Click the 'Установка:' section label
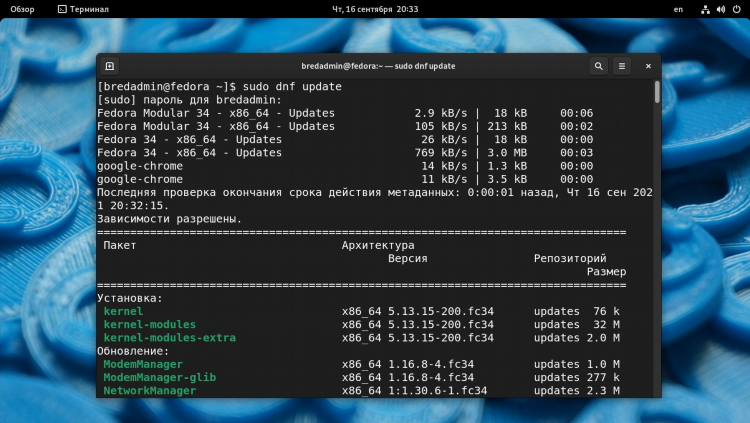Screen dimensions: 750x423 (130, 298)
